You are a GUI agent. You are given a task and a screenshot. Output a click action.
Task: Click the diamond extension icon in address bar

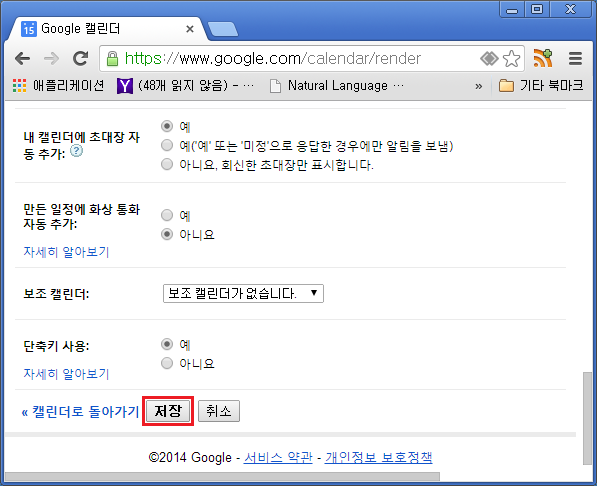pyautogui.click(x=489, y=59)
